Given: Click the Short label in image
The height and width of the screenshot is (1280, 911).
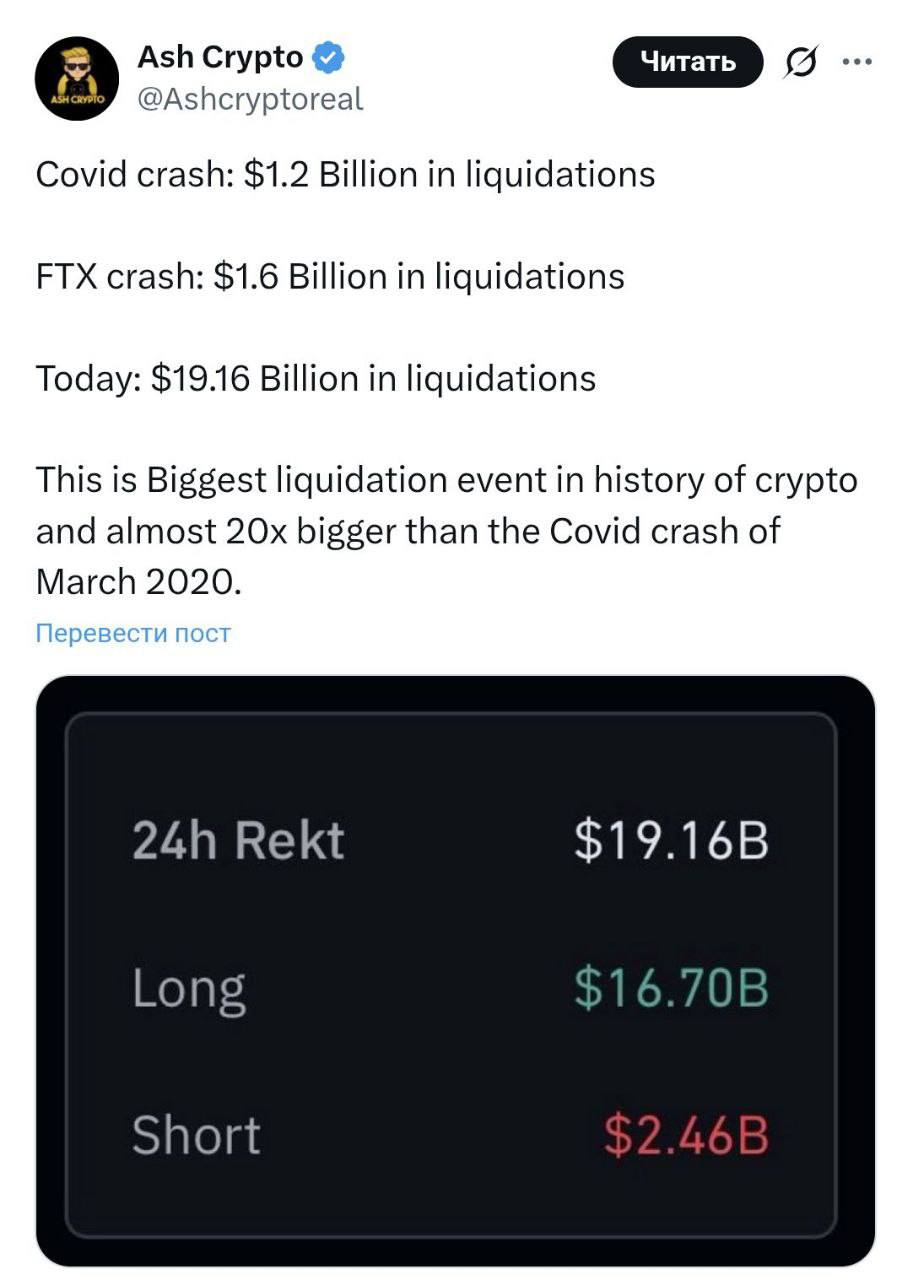Looking at the screenshot, I should (196, 1135).
